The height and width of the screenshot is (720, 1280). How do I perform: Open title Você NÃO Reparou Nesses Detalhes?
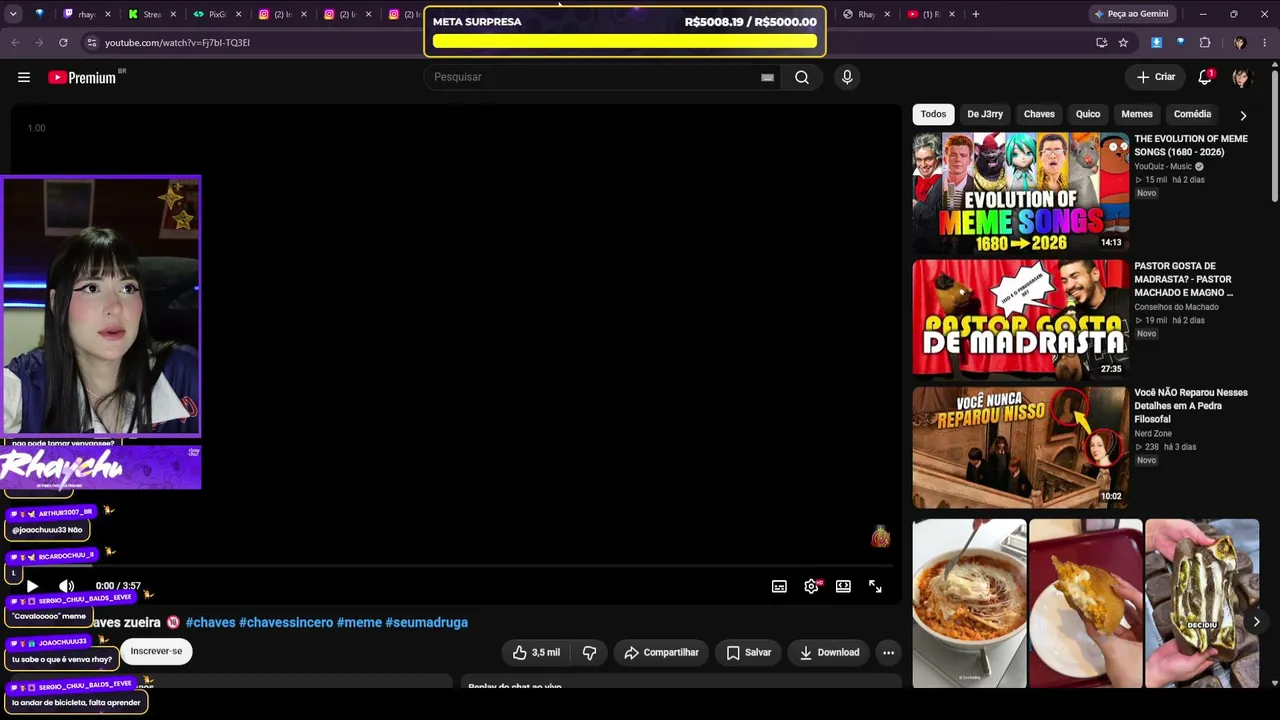tap(1191, 406)
